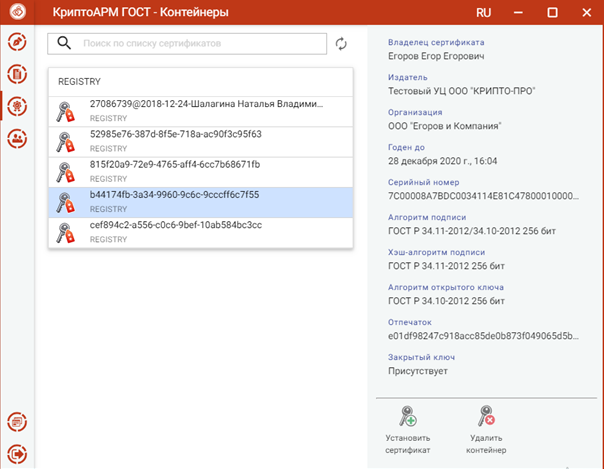Open the certificates/containers section icon in sidebar
This screenshot has height=469, width=606.
[17, 106]
